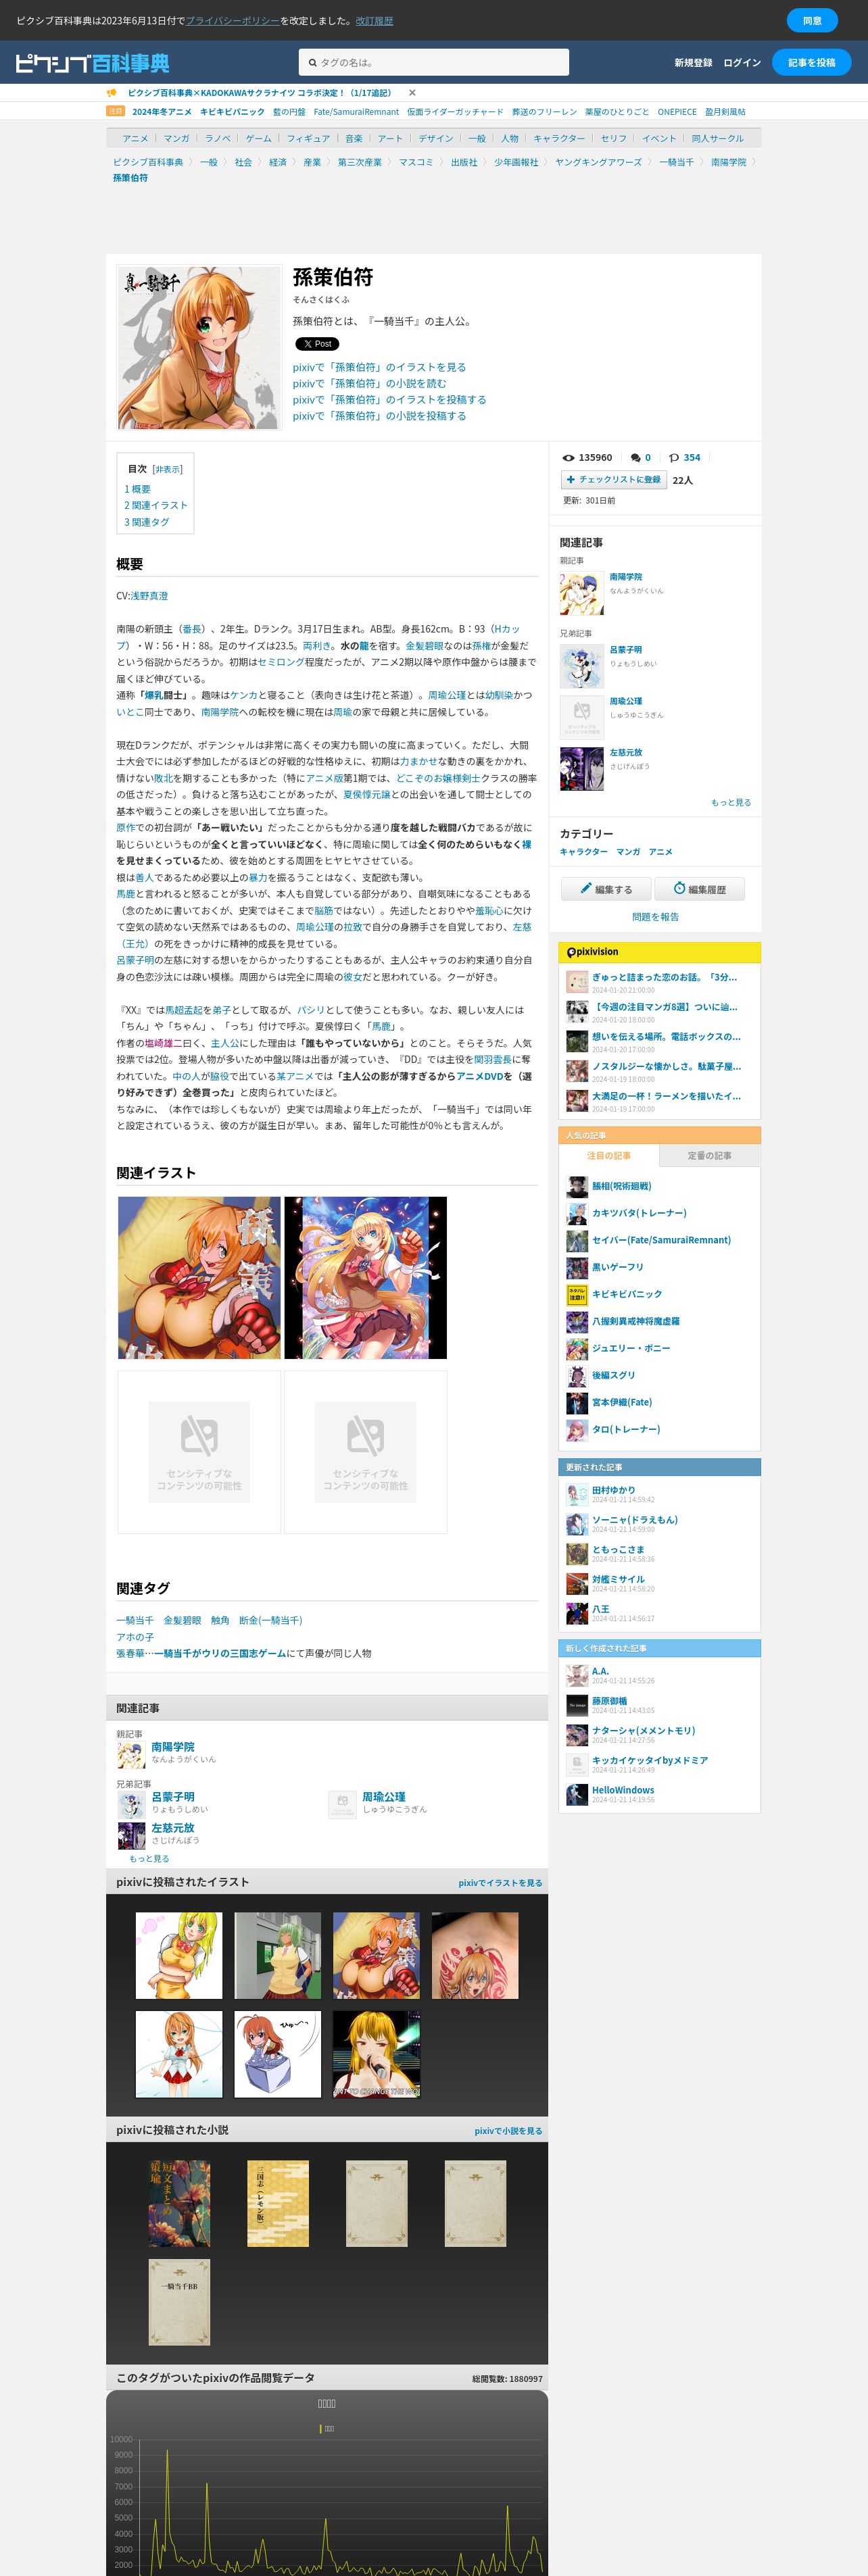Screen dimensions: 868x2576
Task: Click the pencil edit icon button 編集する
Action: [x=606, y=889]
